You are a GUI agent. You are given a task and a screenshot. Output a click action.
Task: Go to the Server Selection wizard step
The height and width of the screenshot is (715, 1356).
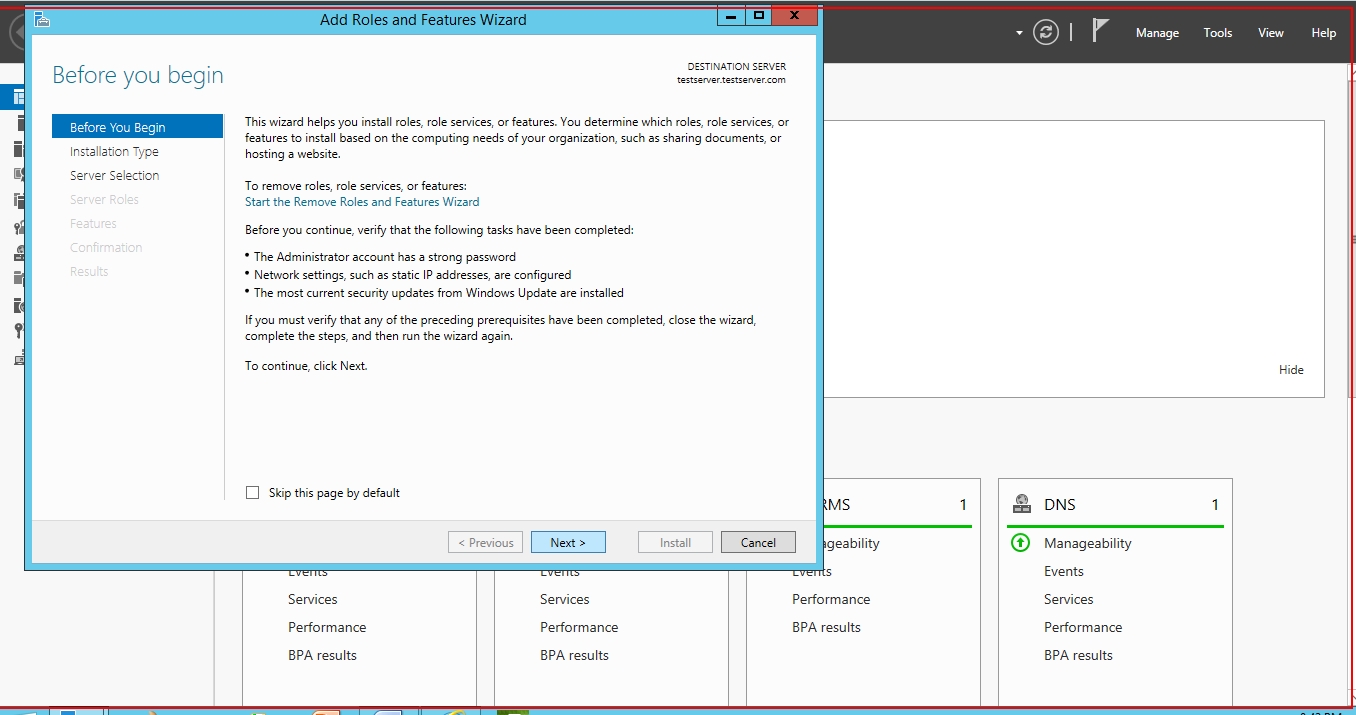click(x=114, y=176)
